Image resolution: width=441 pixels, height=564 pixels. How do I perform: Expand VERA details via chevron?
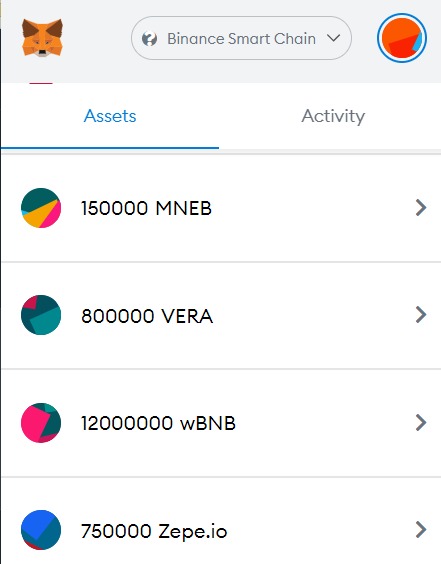(x=421, y=315)
